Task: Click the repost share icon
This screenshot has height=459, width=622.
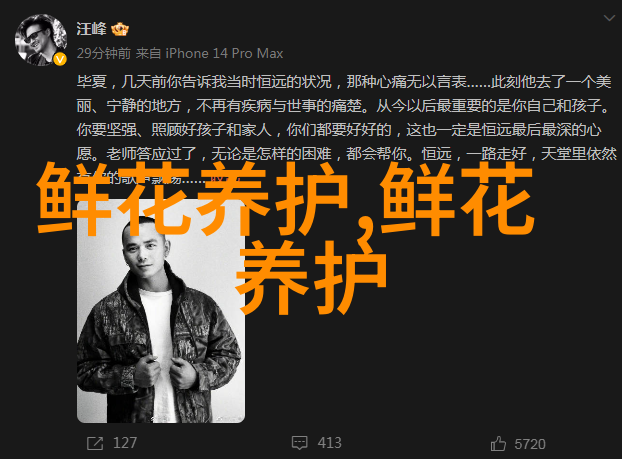Action: coord(95,443)
